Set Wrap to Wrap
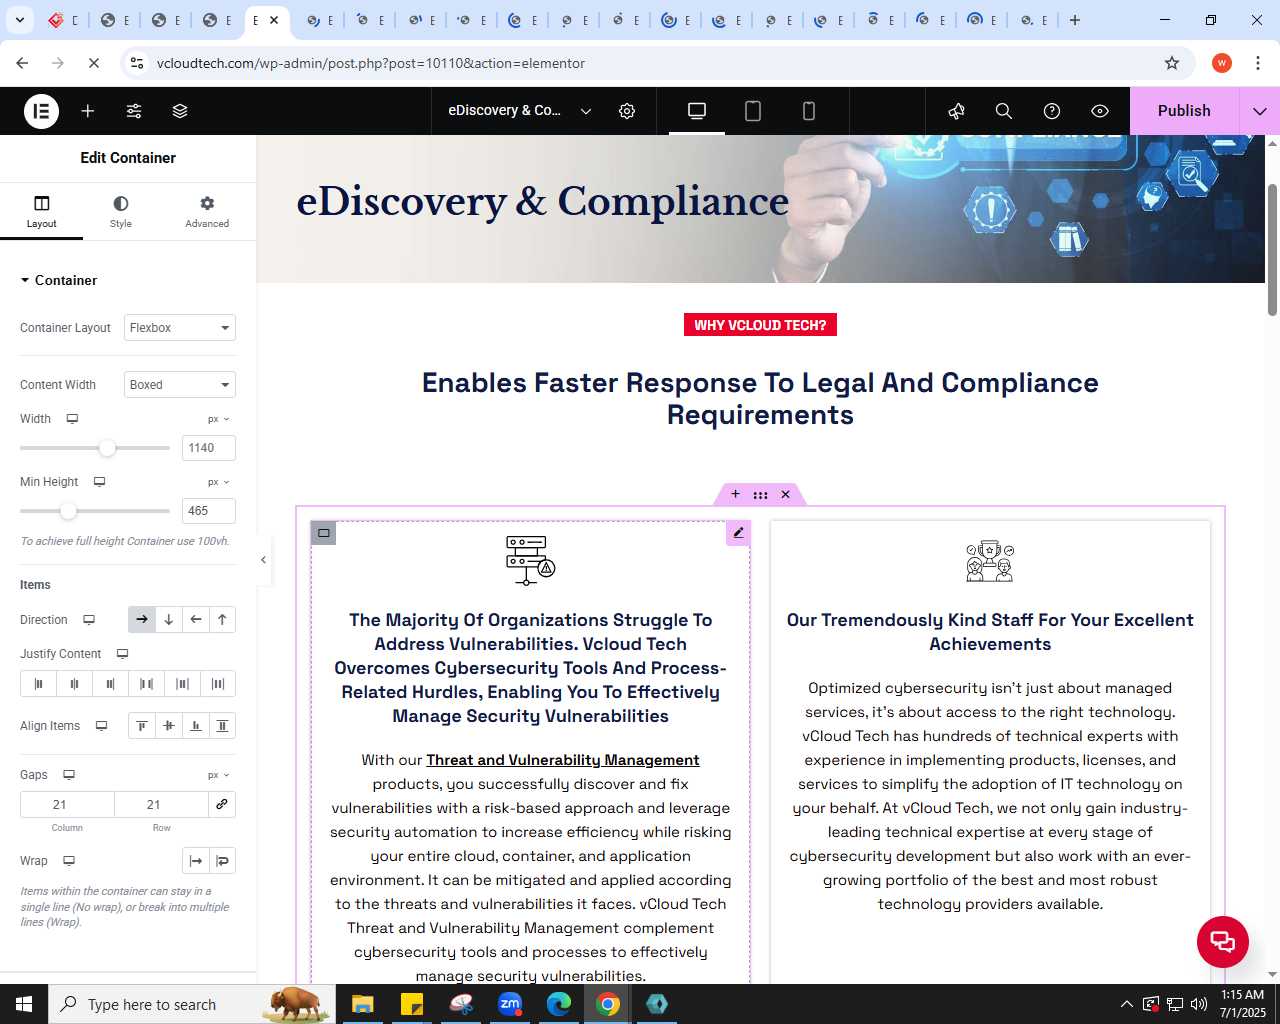This screenshot has width=1280, height=1024. coord(222,861)
